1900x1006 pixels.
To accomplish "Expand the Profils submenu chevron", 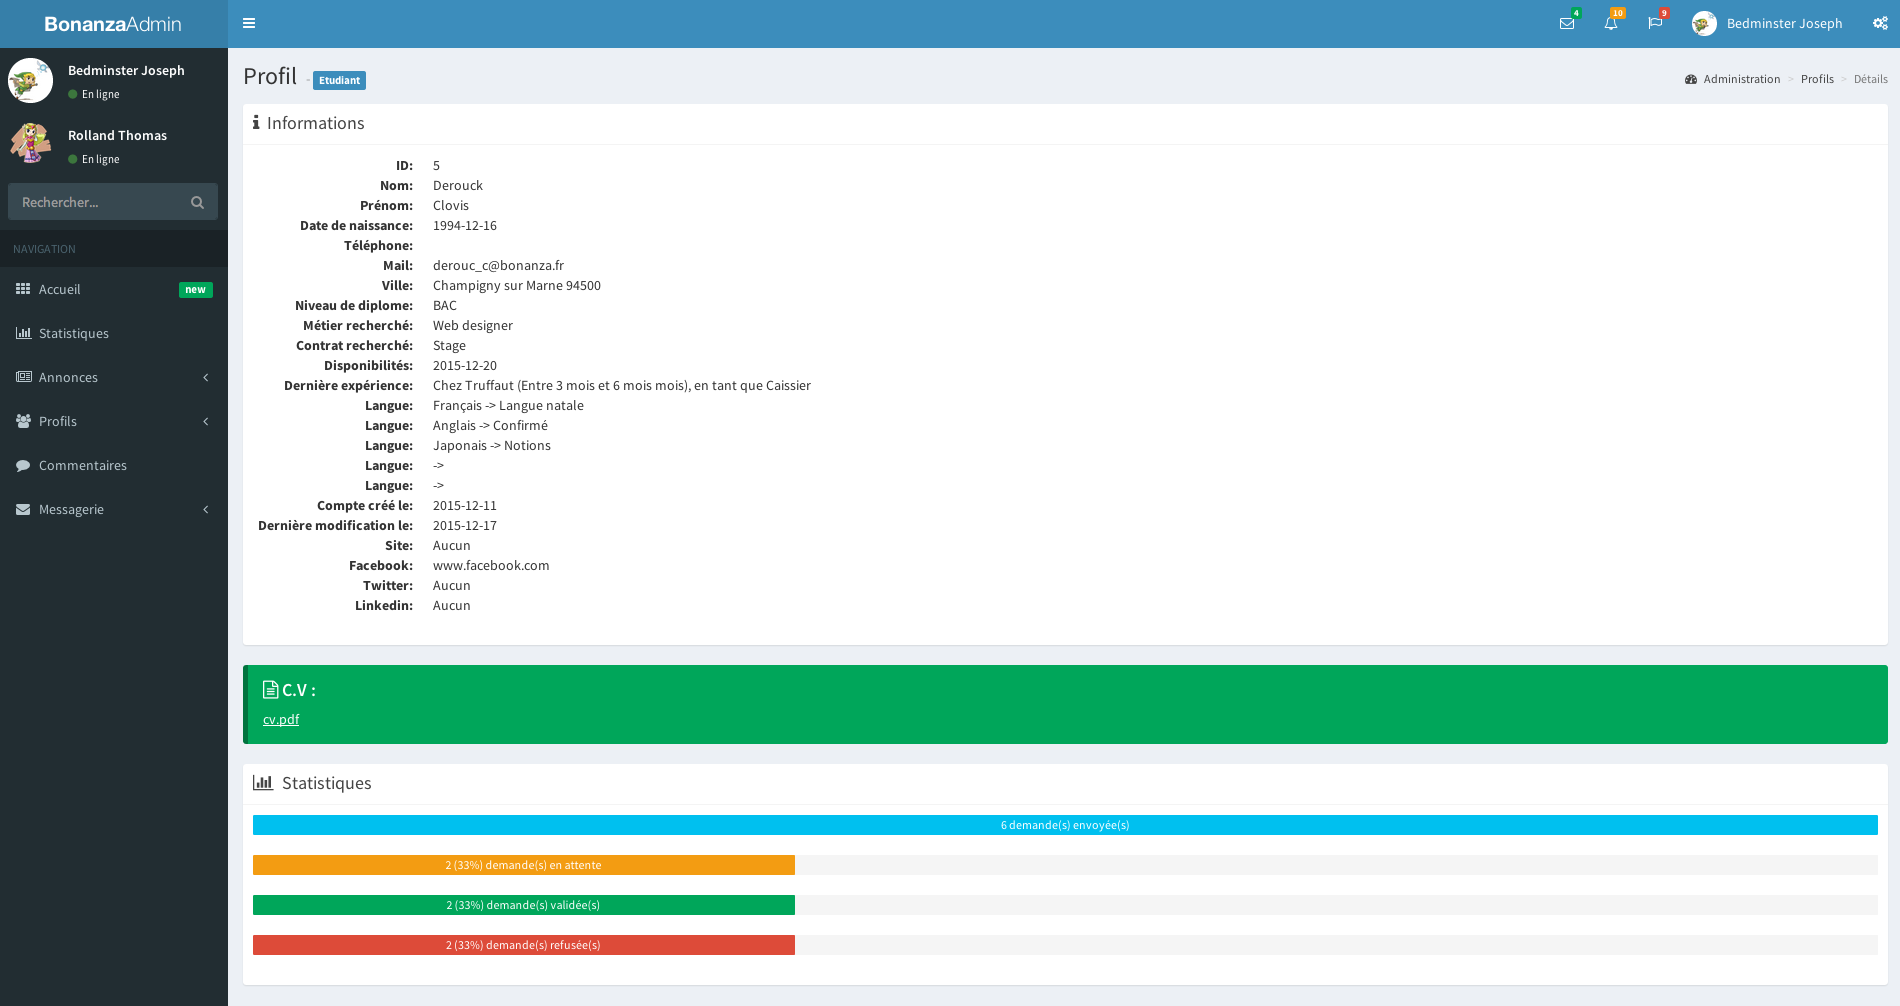I will (206, 421).
